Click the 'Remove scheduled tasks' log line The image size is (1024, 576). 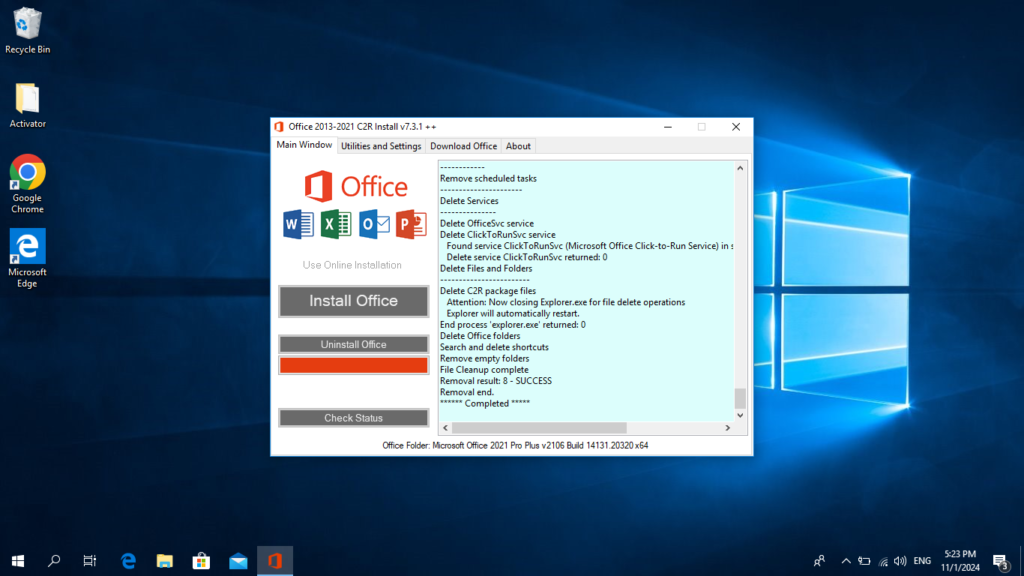[488, 178]
